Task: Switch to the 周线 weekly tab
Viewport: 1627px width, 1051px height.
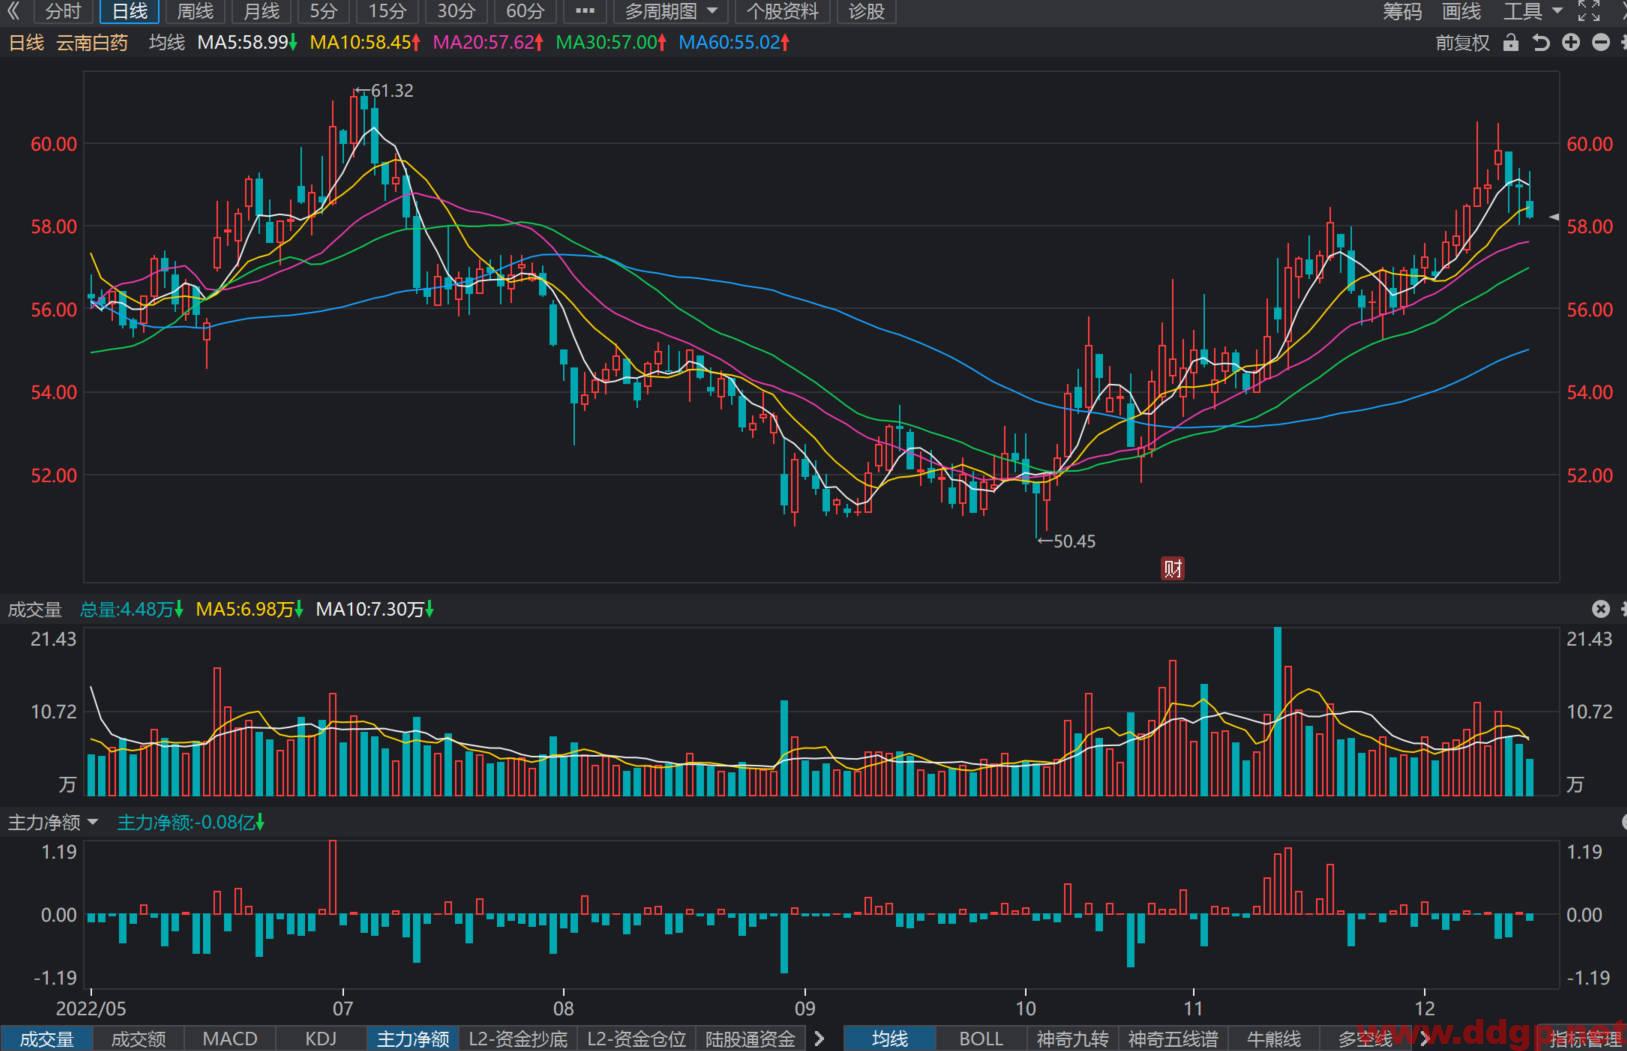Action: (x=195, y=11)
